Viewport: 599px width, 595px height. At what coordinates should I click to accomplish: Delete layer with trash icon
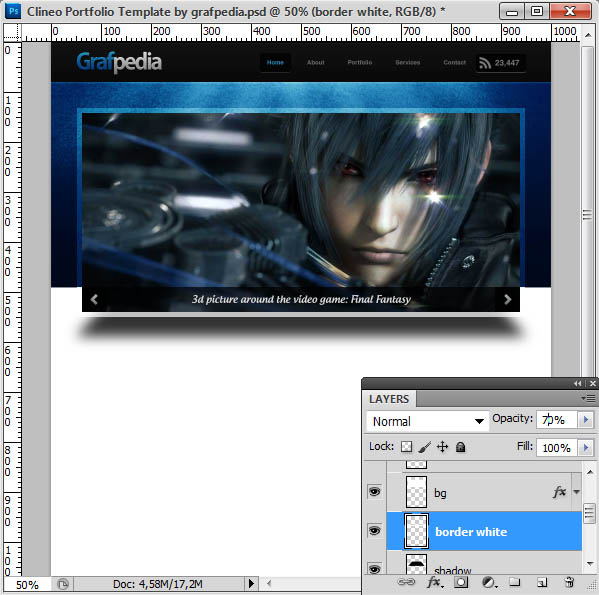point(569,582)
